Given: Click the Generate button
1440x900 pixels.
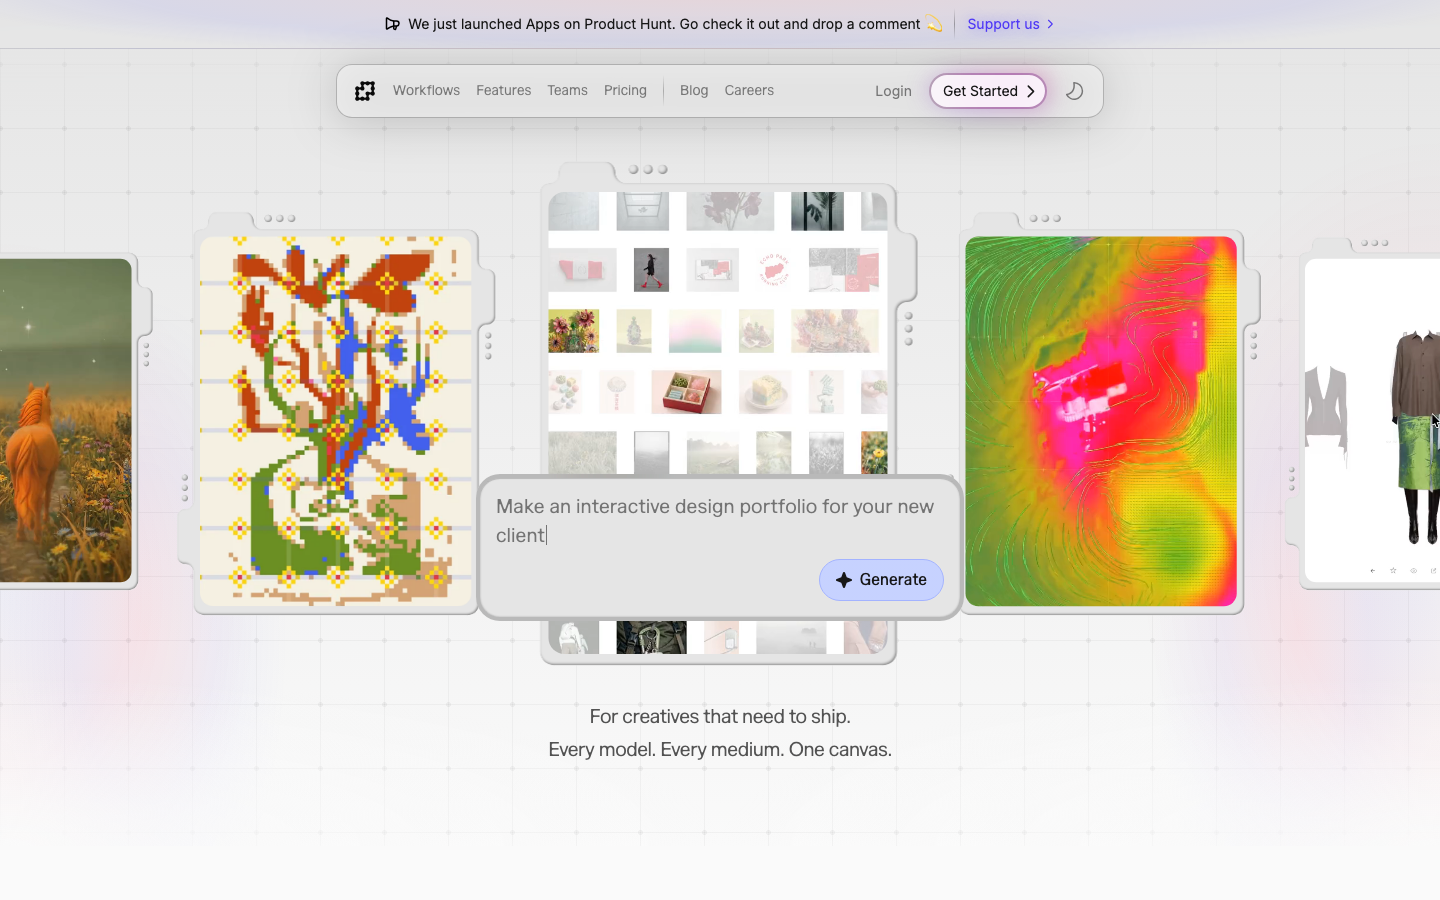Looking at the screenshot, I should [881, 580].
